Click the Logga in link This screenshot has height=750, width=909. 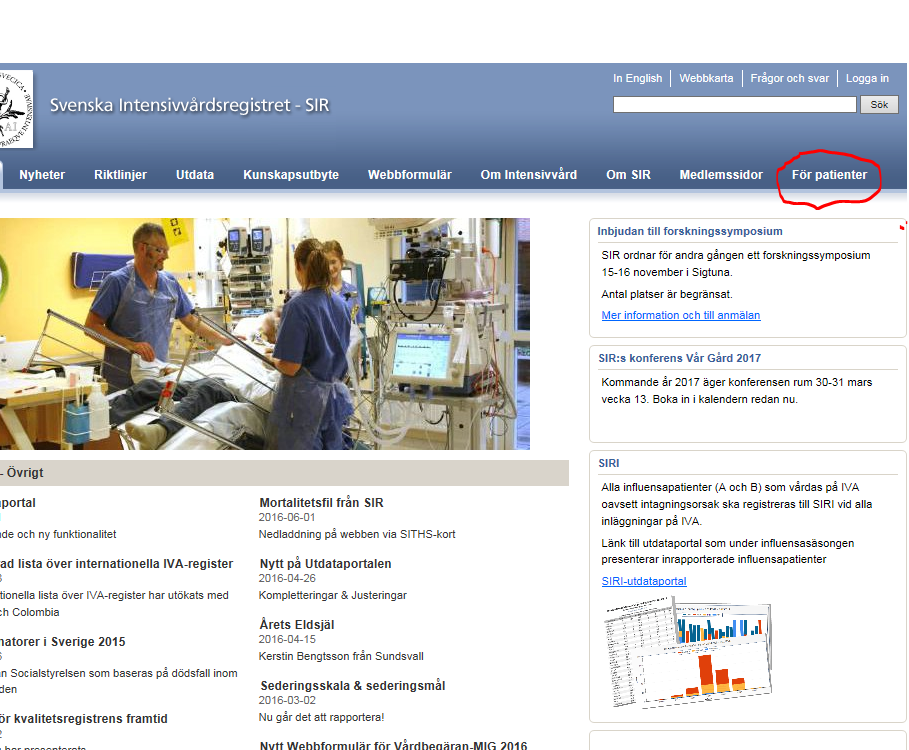tap(867, 78)
